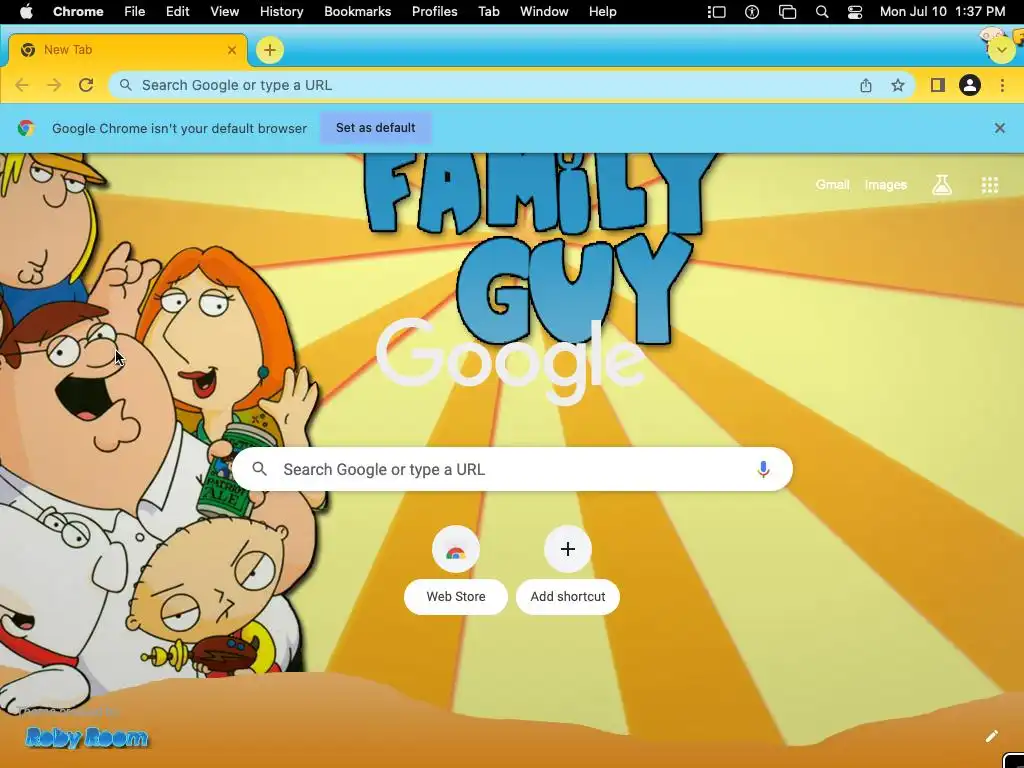Select the New Tab tab
Screen dimensions: 1024x768
(x=127, y=50)
